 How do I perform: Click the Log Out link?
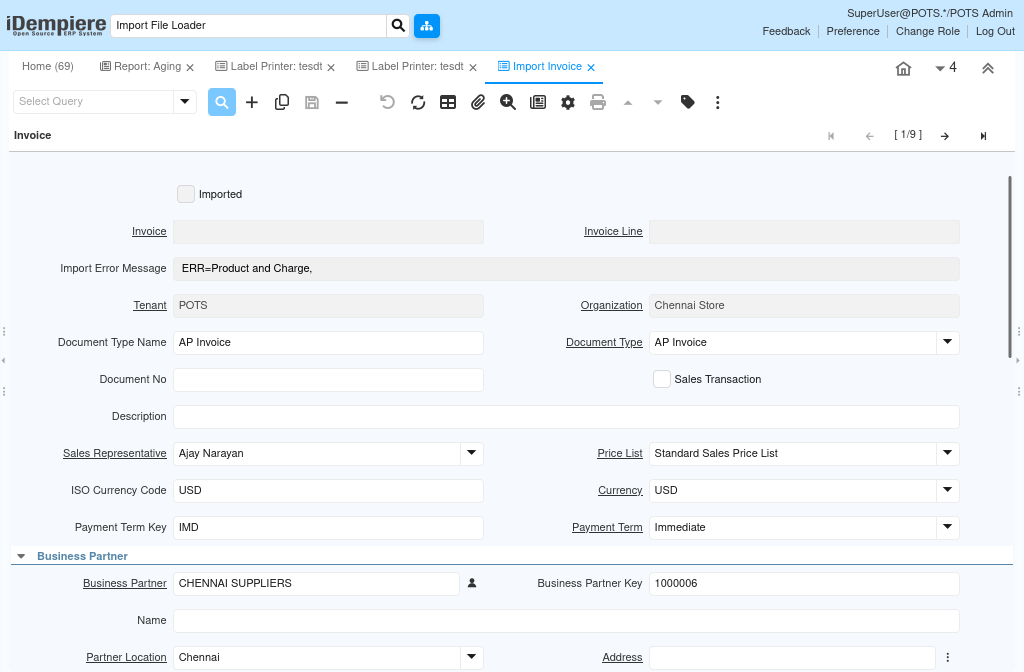995,31
